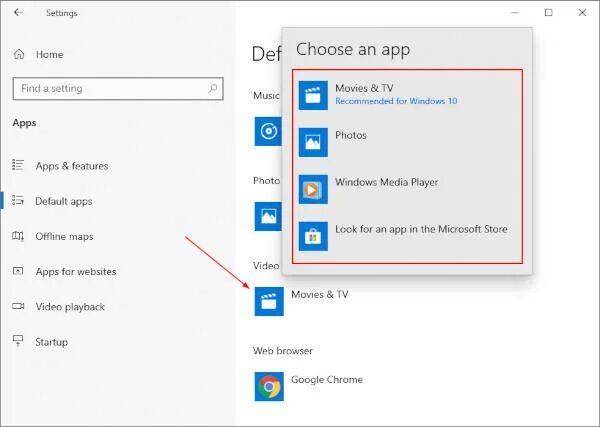Click the Music player default app icon
Screen dimensions: 600x427
pyautogui.click(x=268, y=131)
